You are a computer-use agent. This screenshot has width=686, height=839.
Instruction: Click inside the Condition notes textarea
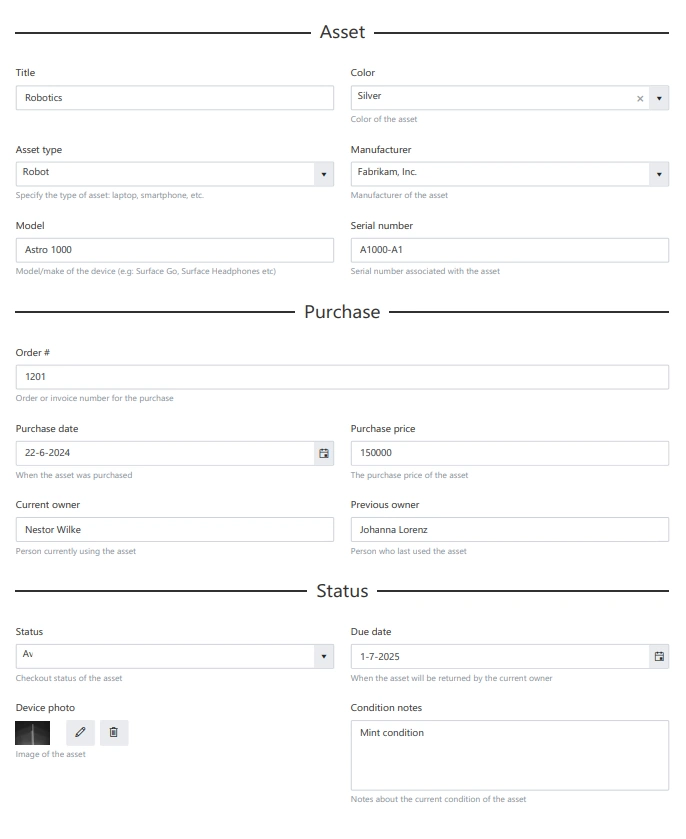point(509,755)
